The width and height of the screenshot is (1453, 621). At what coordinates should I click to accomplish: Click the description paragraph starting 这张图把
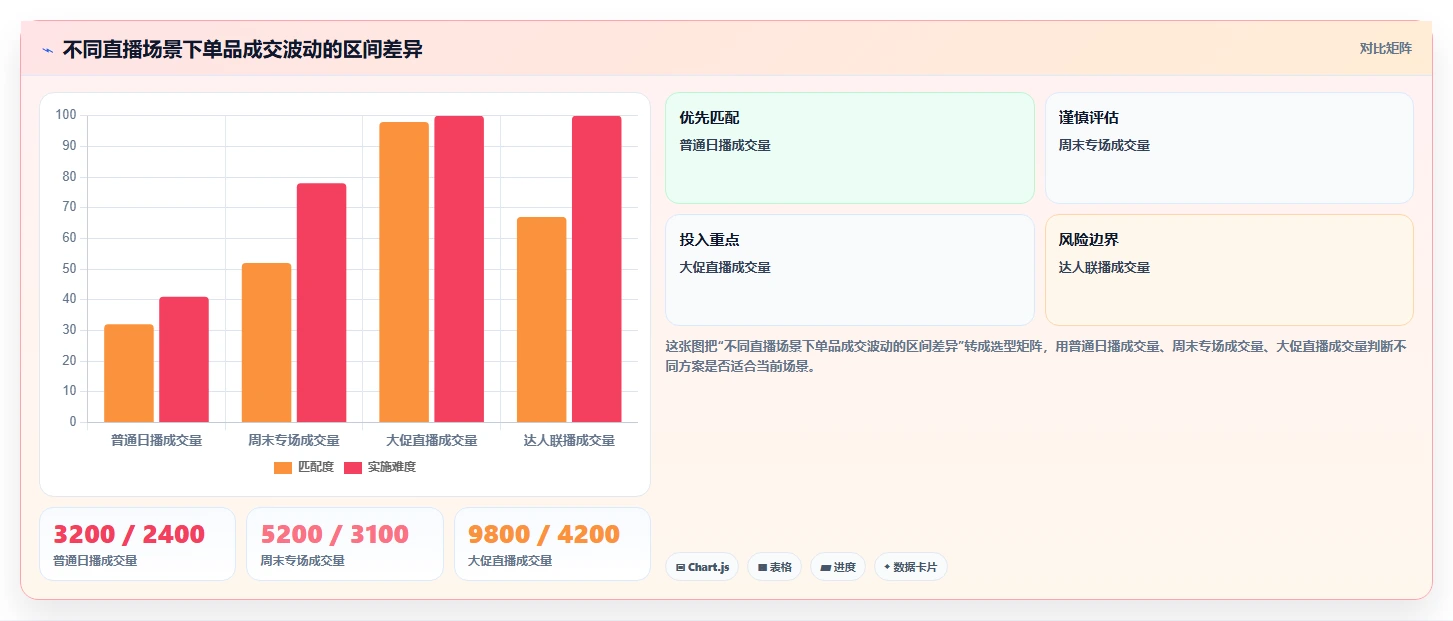(x=1036, y=356)
